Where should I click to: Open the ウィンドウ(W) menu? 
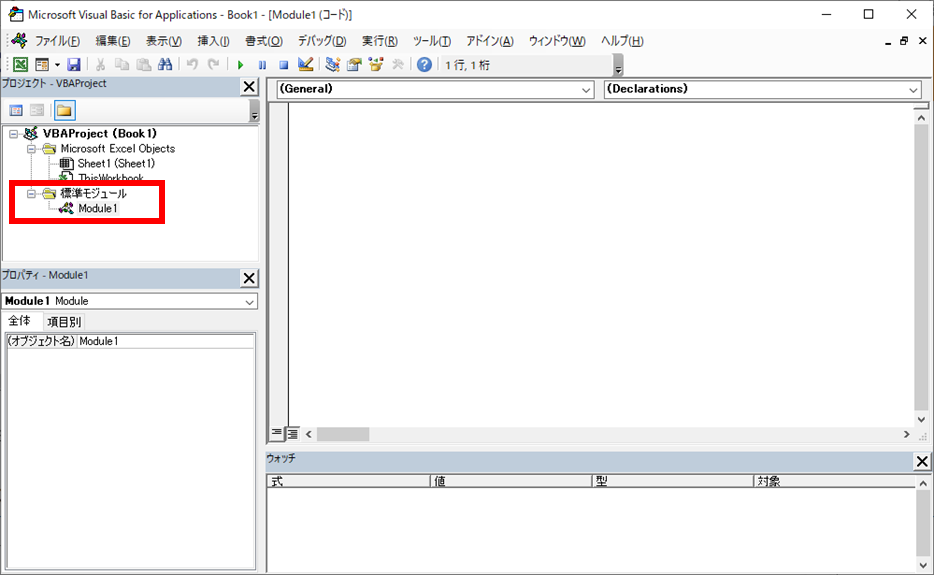click(x=557, y=41)
